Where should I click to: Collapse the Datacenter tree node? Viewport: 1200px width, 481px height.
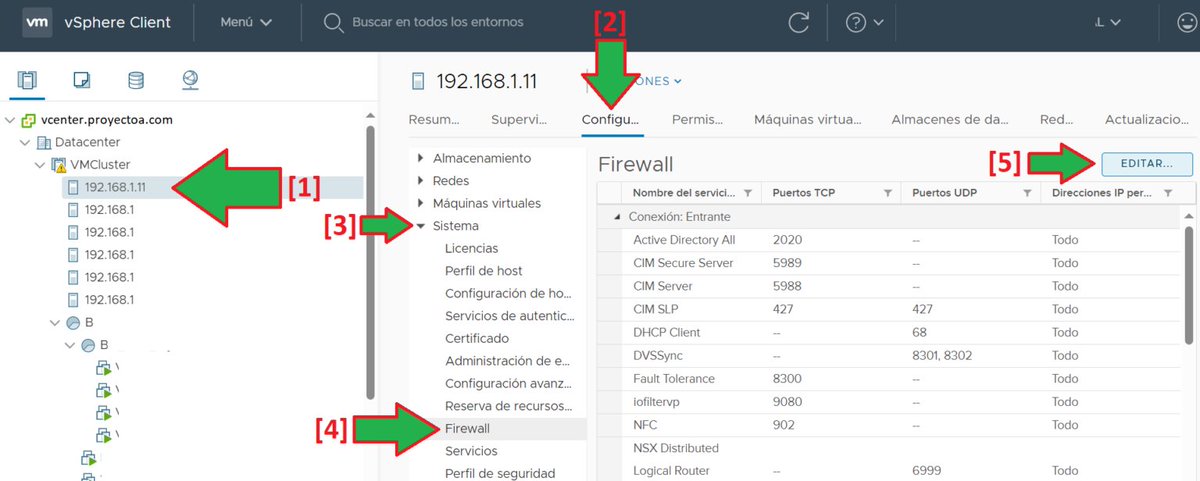pos(25,142)
